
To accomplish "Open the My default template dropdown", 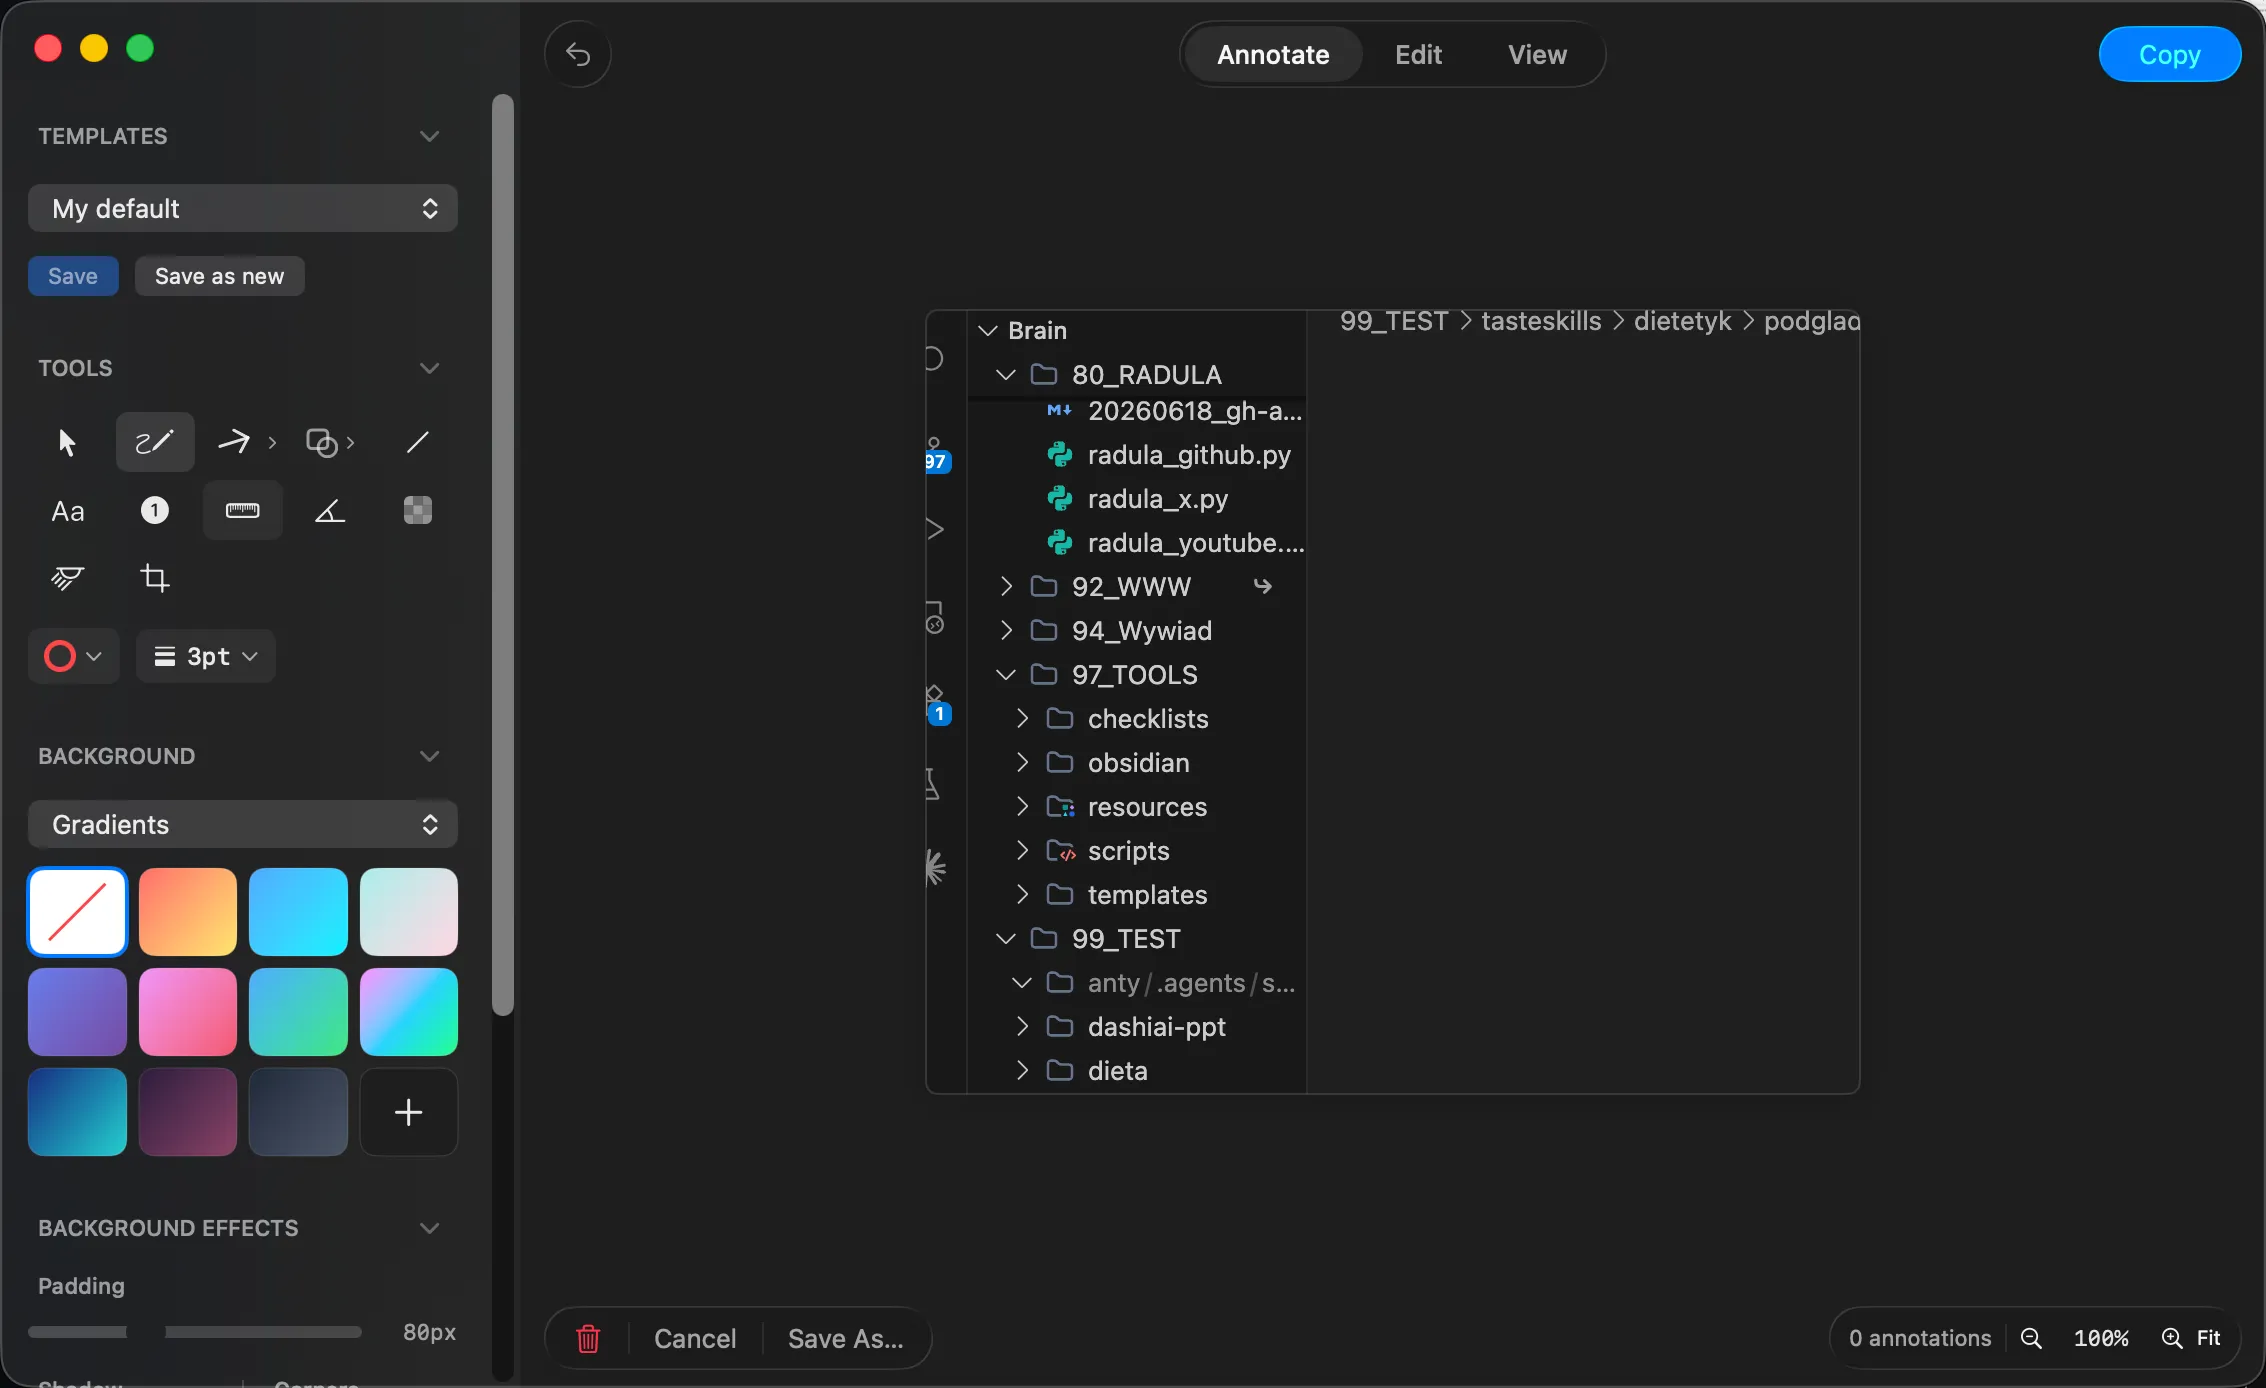I will coord(243,208).
